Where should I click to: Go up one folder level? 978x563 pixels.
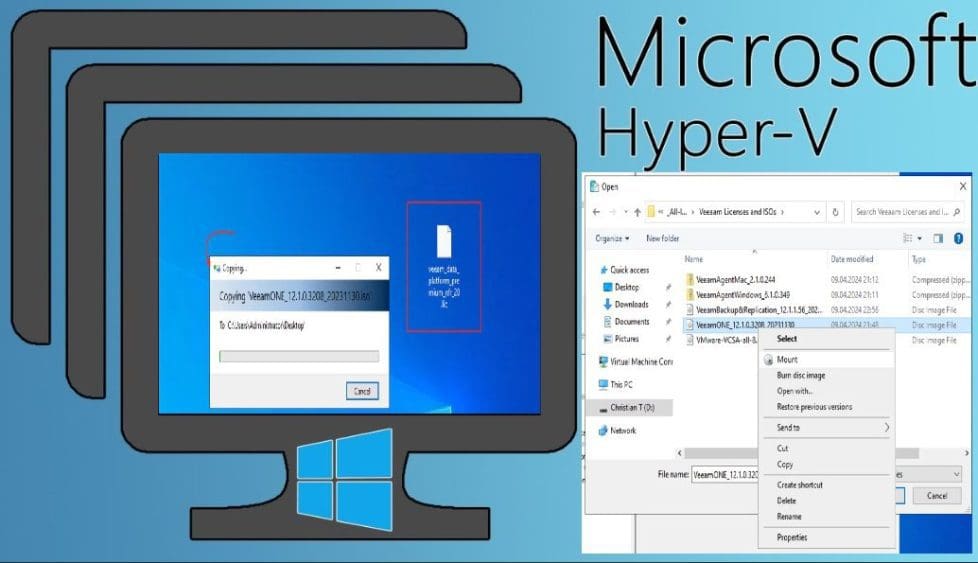637,212
